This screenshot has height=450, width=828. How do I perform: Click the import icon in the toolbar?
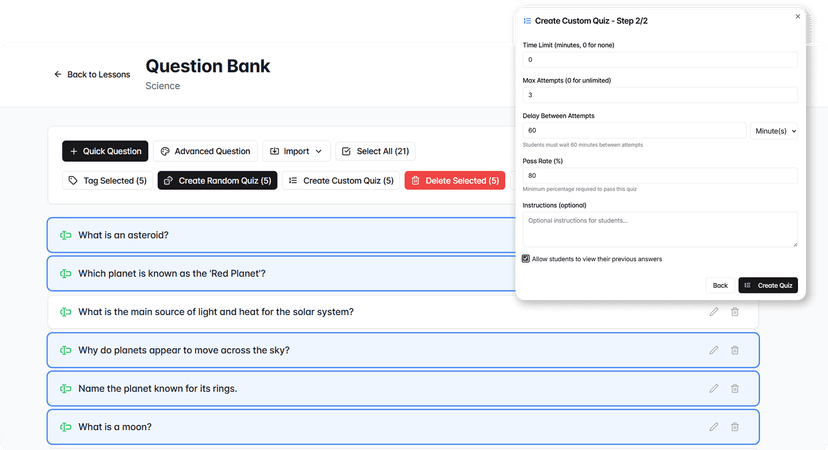tap(275, 151)
